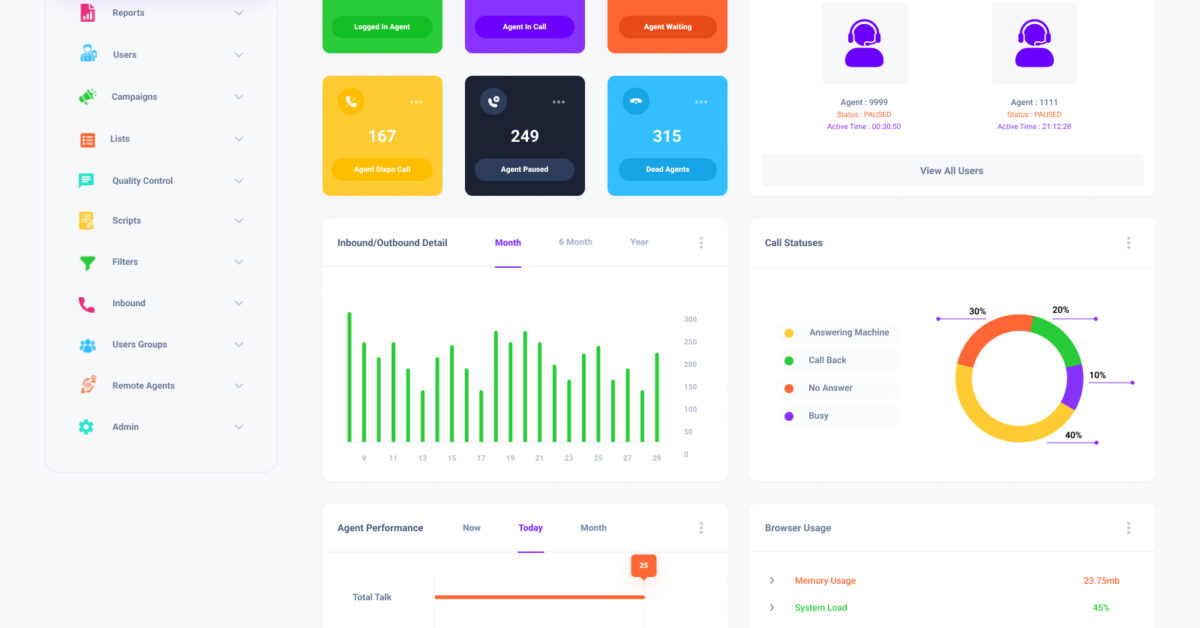Click the Campaigns megaphone icon
Viewport: 1200px width, 628px height.
88,97
